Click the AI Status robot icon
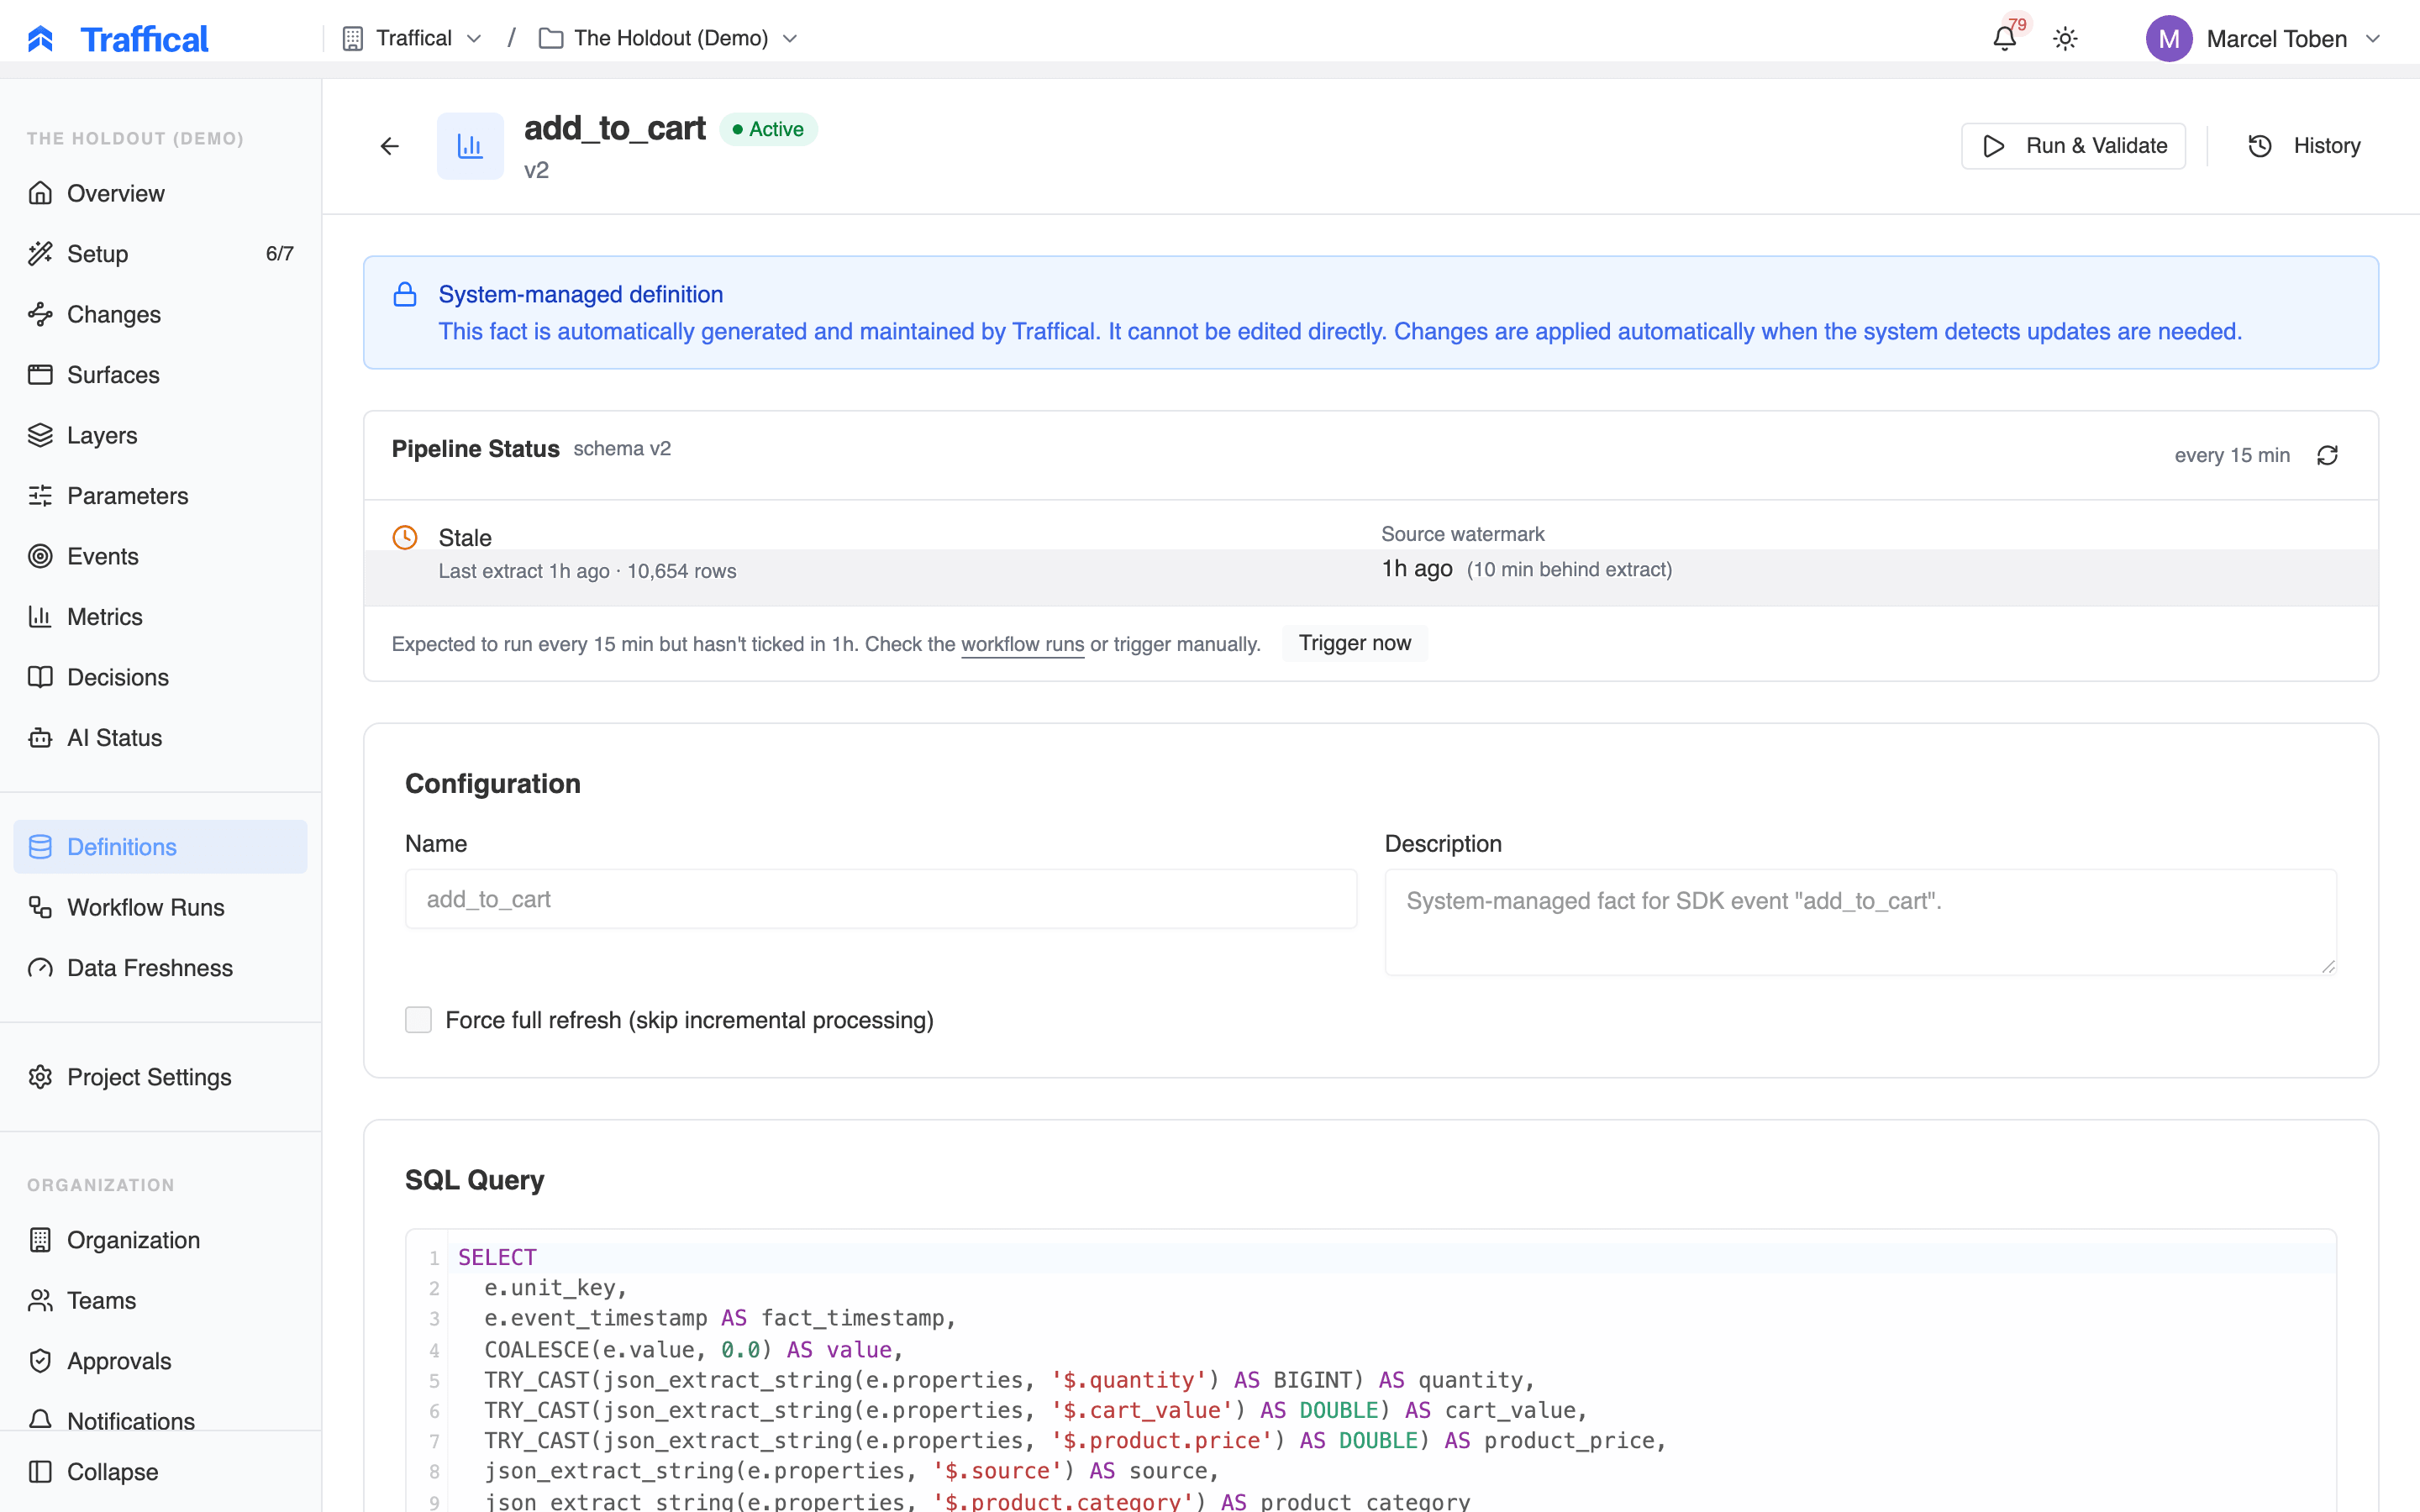 [40, 738]
